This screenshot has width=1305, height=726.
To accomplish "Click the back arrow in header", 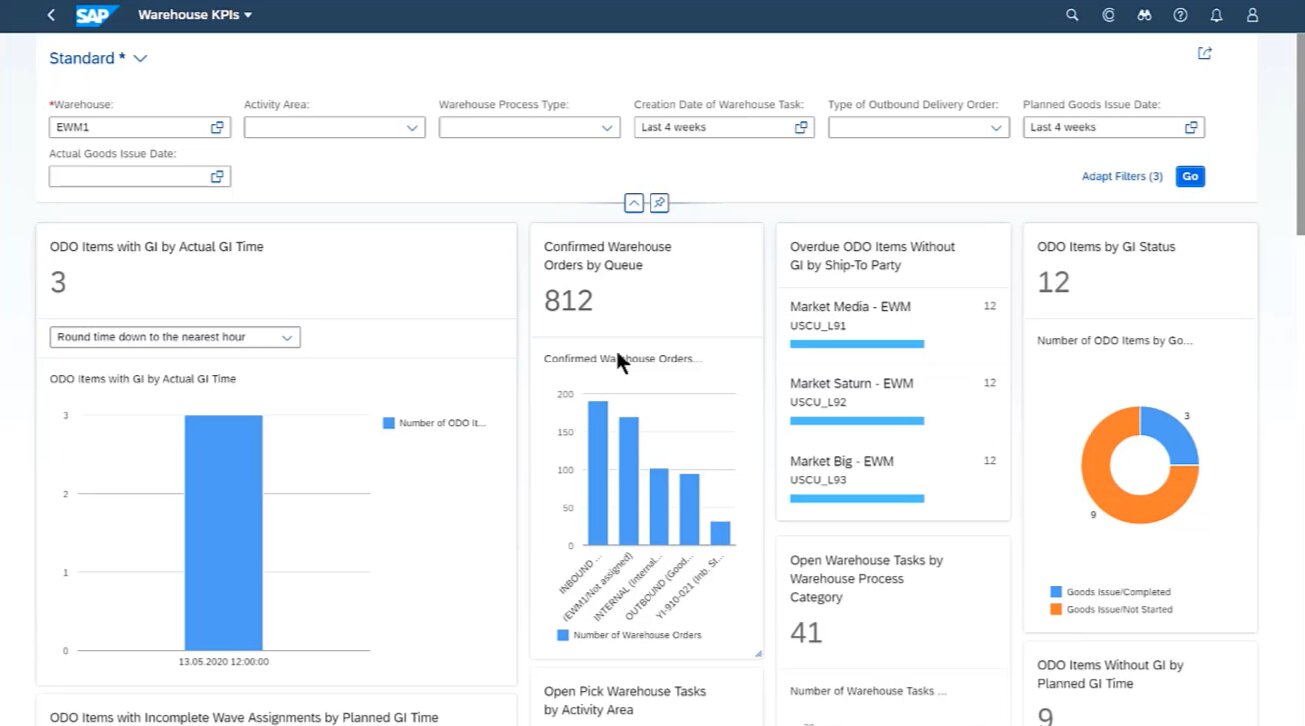I will pyautogui.click(x=51, y=15).
